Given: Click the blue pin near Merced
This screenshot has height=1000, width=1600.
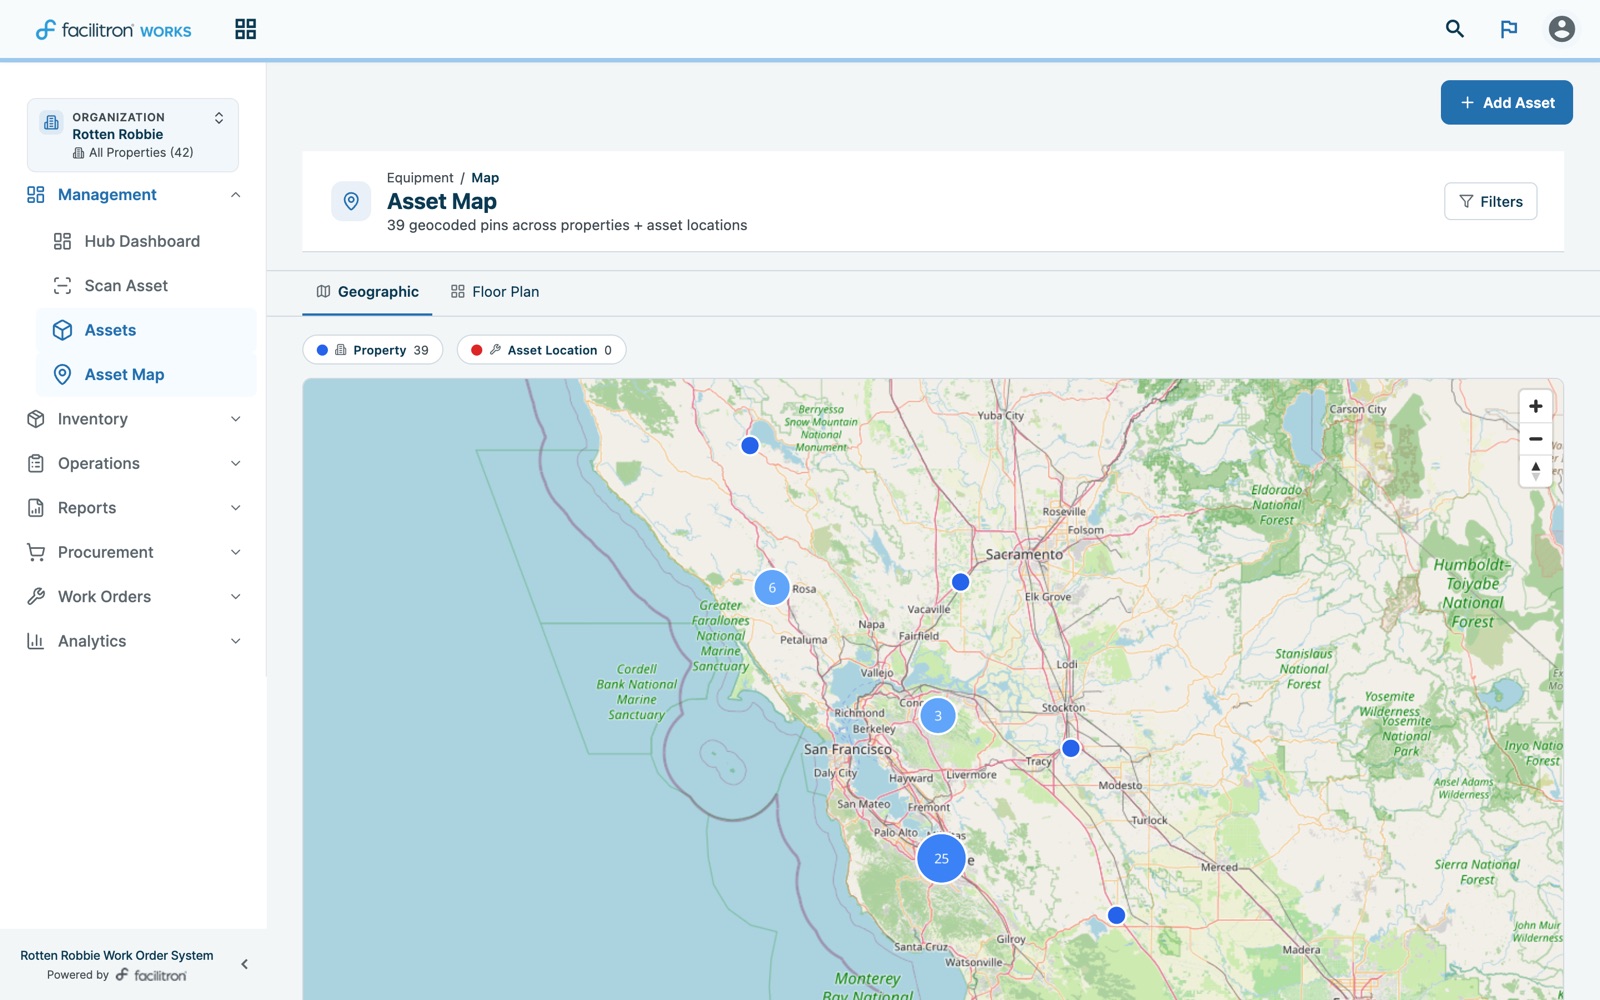Looking at the screenshot, I should (1116, 915).
